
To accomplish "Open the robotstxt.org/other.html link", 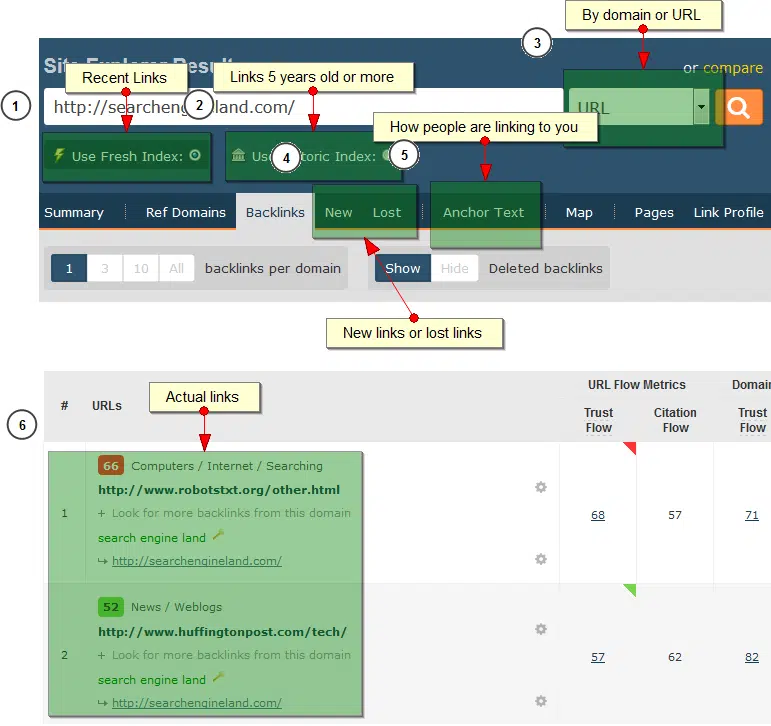I will tap(219, 490).
